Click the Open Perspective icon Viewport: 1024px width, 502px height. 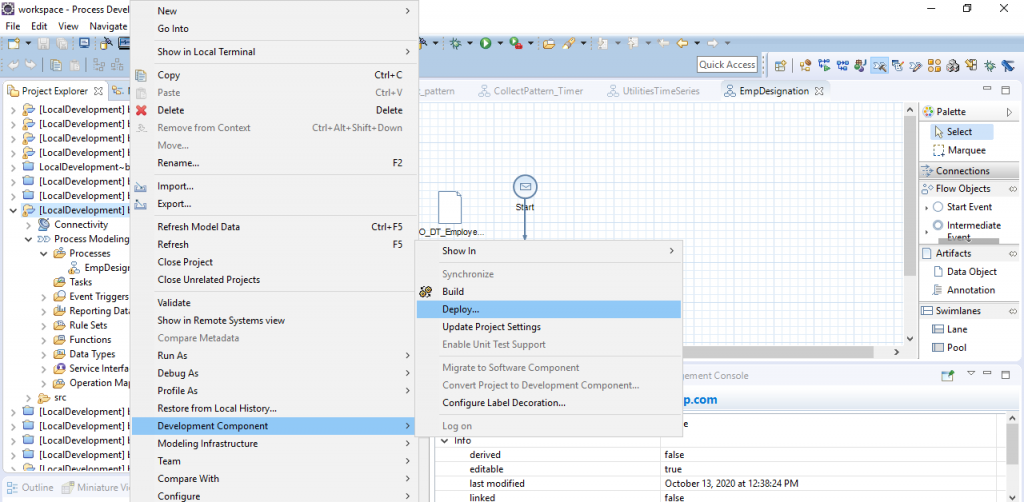[x=780, y=65]
